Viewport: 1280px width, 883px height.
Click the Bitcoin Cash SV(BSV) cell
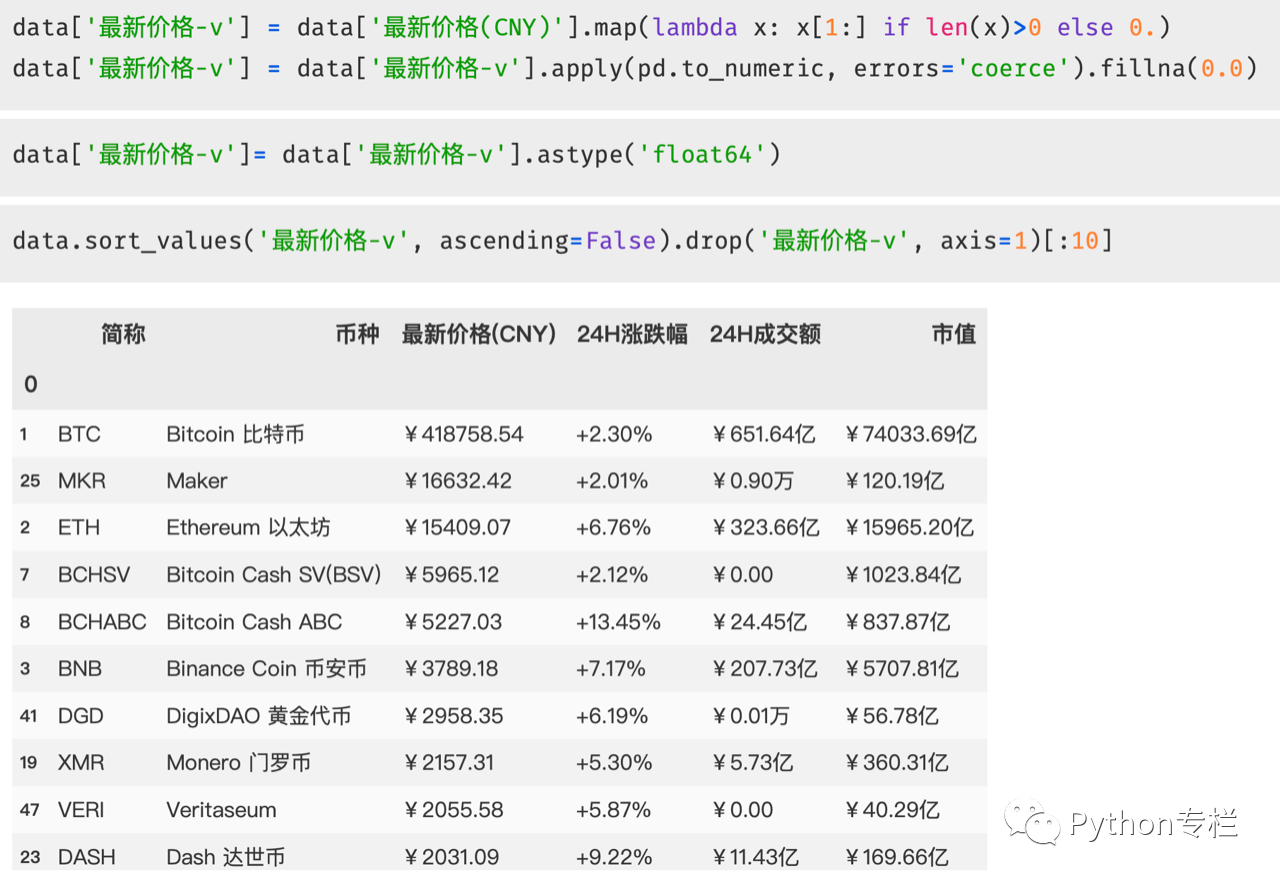[273, 575]
